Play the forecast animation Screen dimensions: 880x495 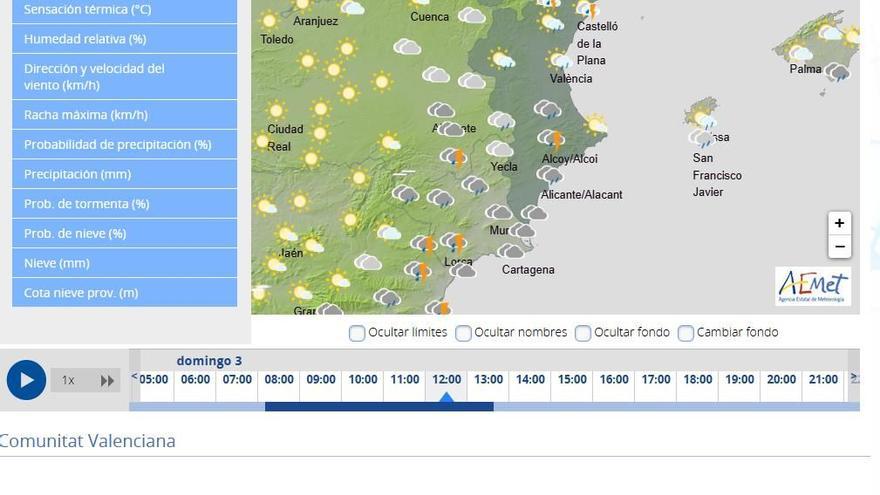[x=26, y=380]
